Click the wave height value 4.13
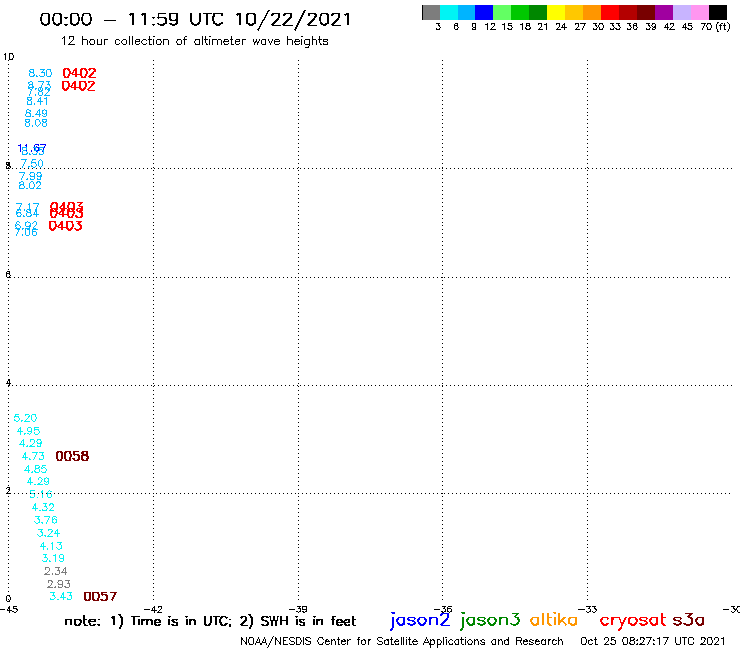Screen dimensions: 740x650 click(51, 546)
